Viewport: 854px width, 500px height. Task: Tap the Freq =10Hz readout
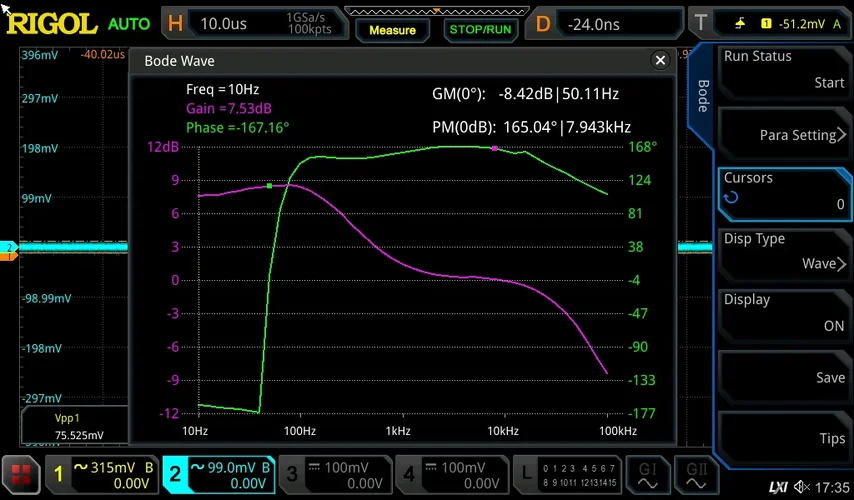[x=222, y=89]
